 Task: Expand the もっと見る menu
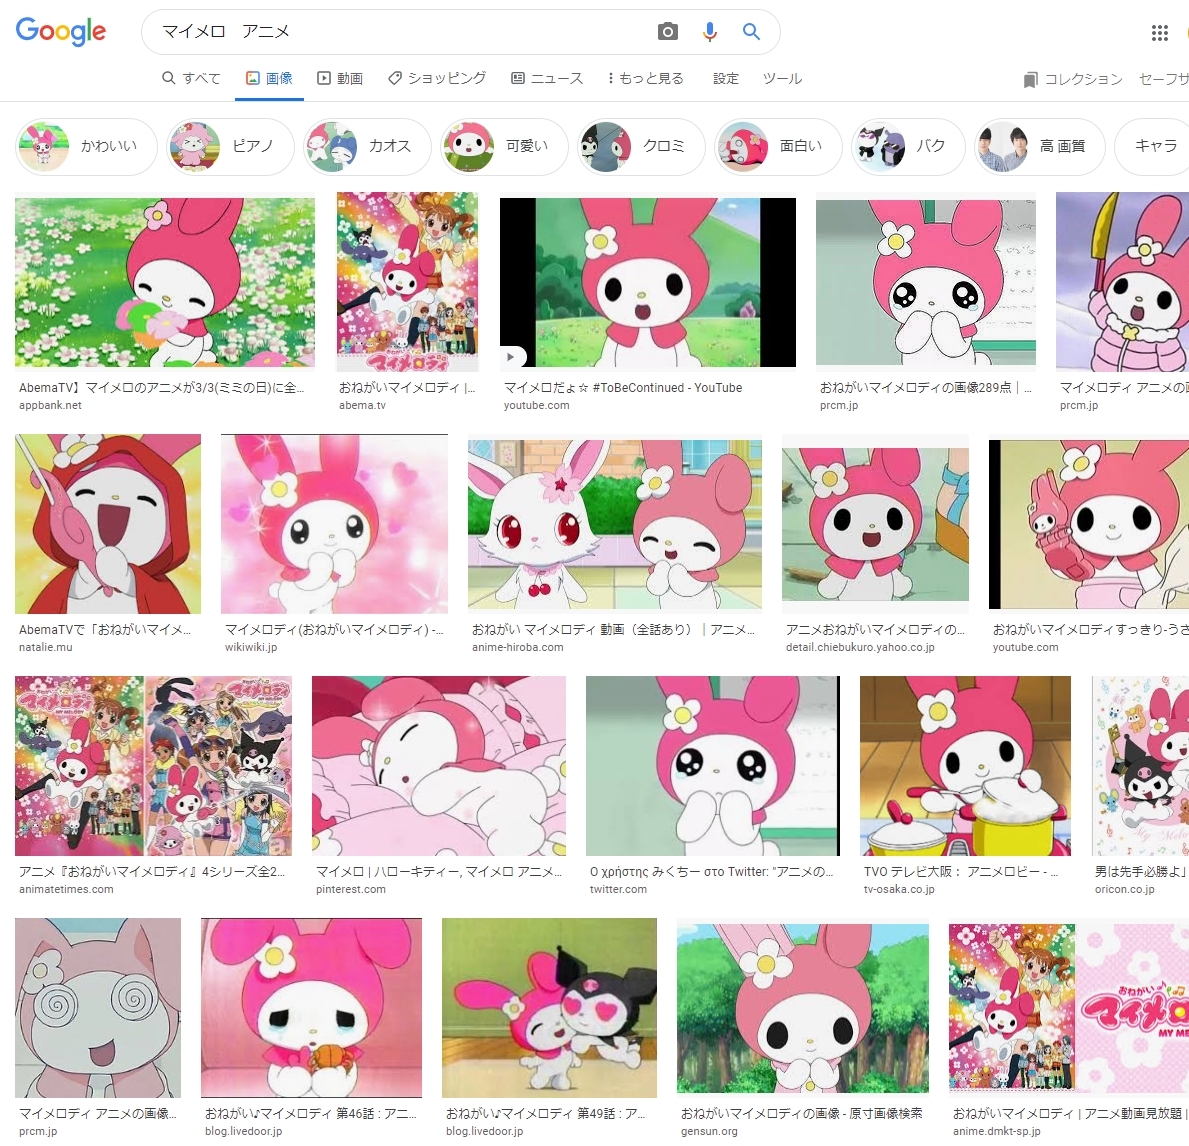click(645, 78)
